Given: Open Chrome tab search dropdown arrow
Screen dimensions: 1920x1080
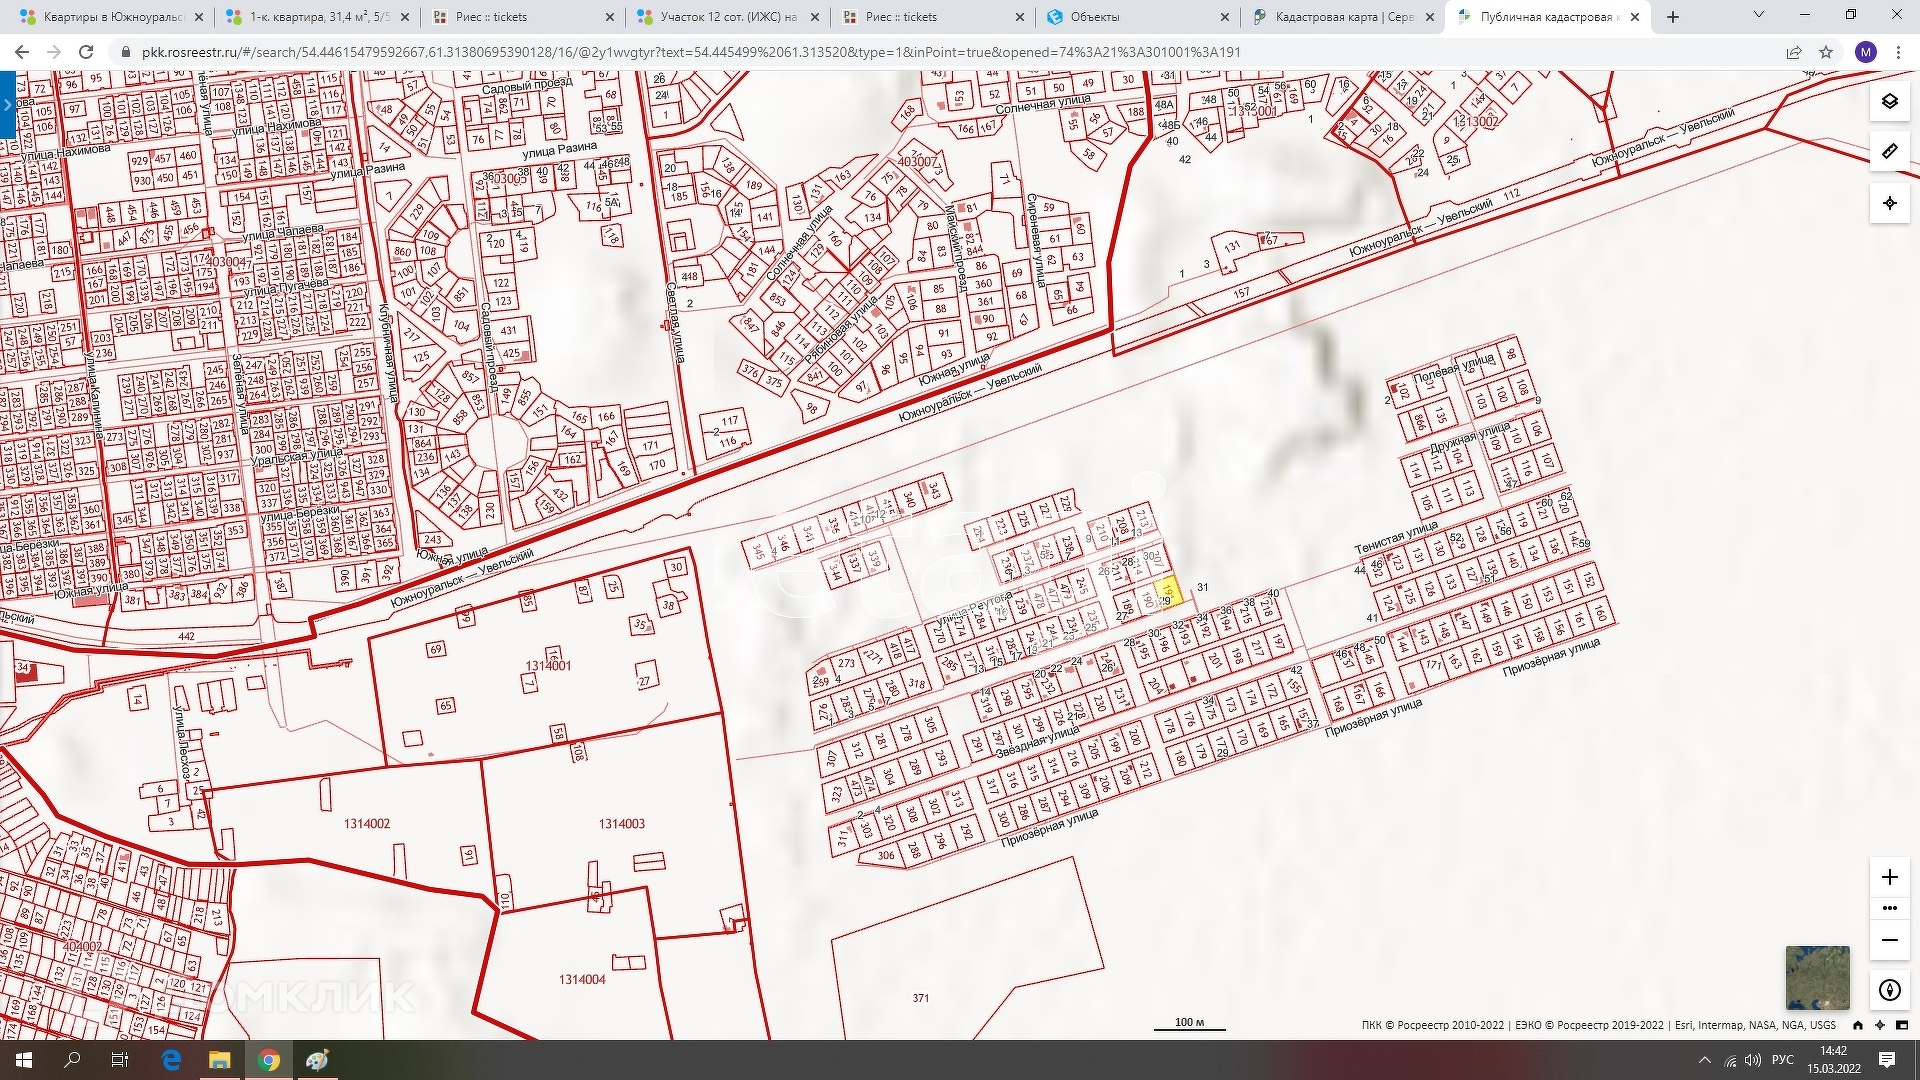Looking at the screenshot, I should 1758,15.
